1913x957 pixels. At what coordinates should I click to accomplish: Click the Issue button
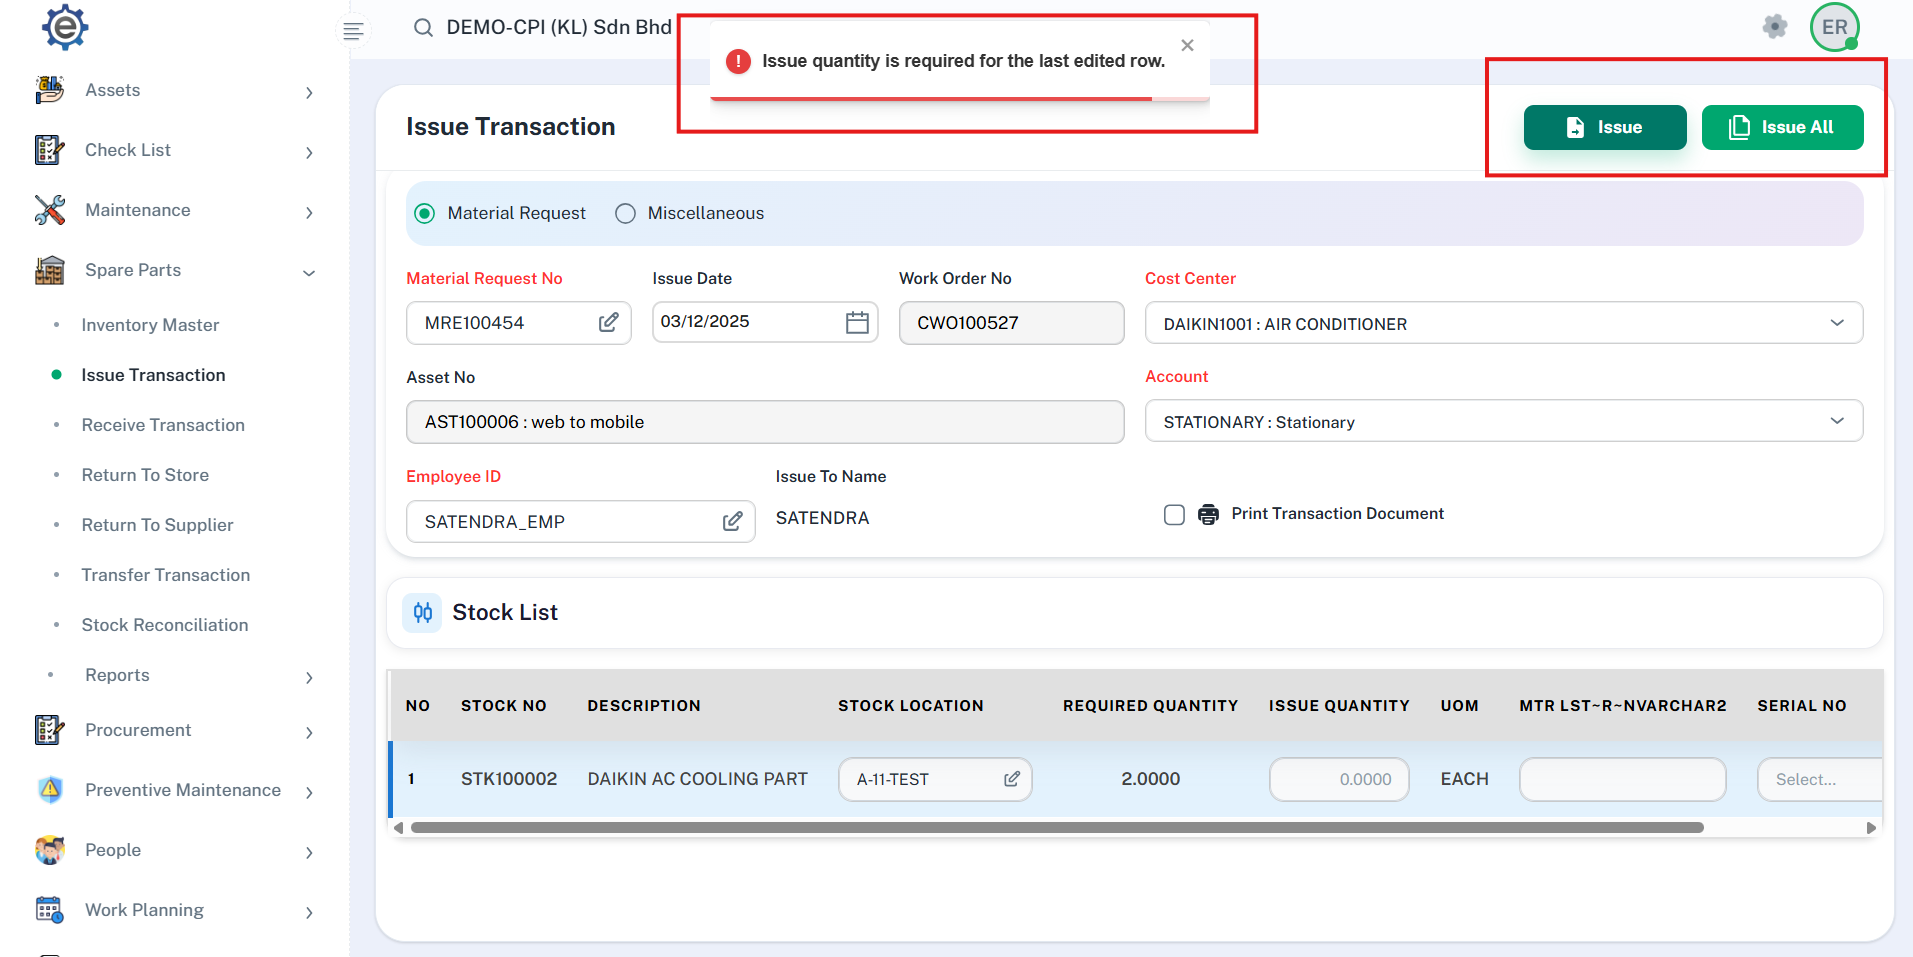(1604, 127)
